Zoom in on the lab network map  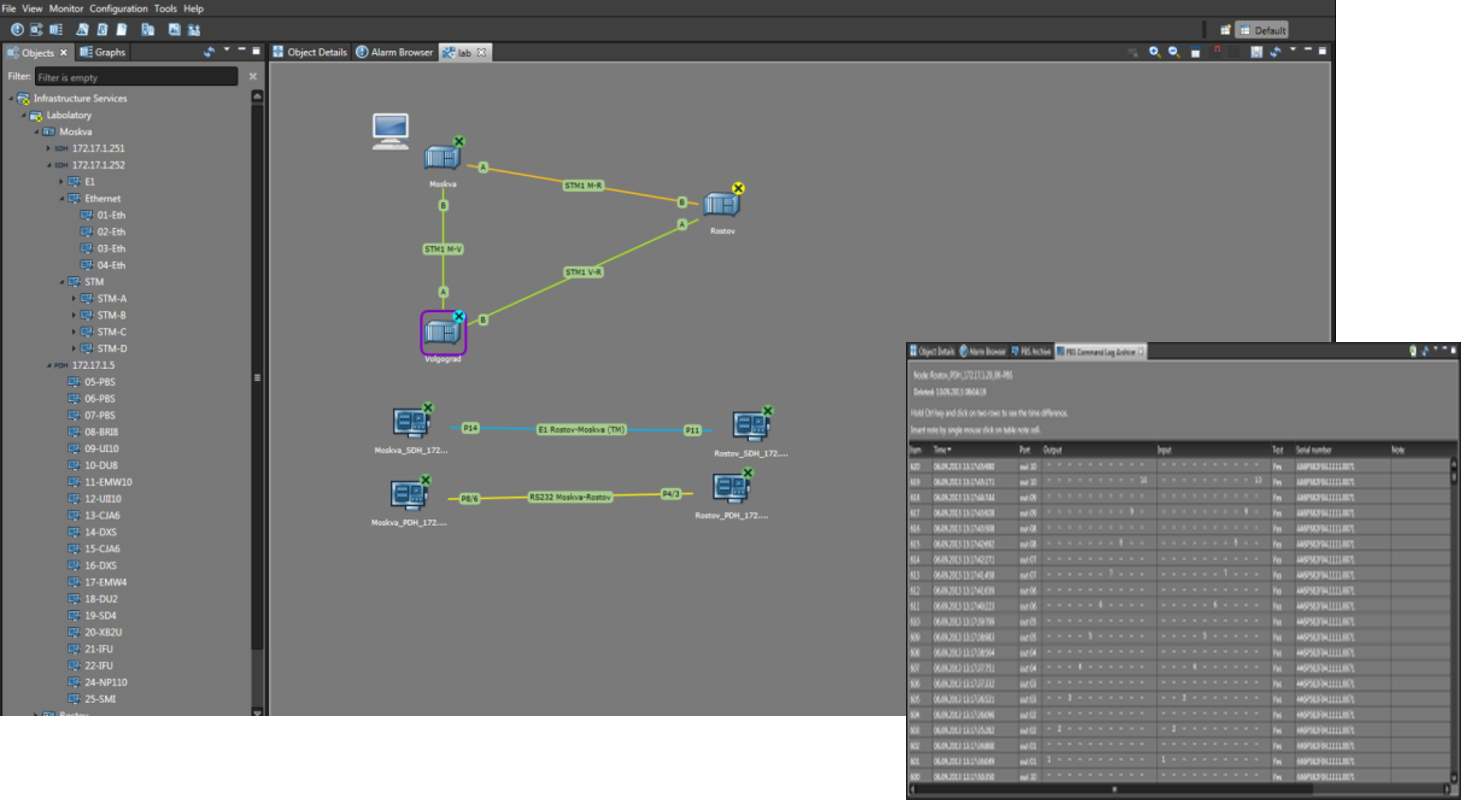[x=1154, y=52]
